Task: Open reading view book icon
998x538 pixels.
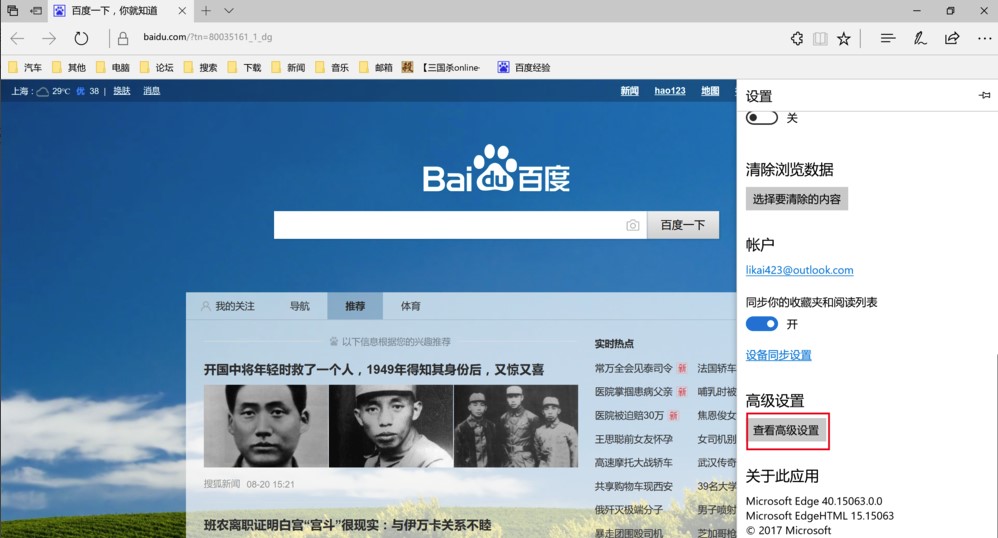Action: 820,39
